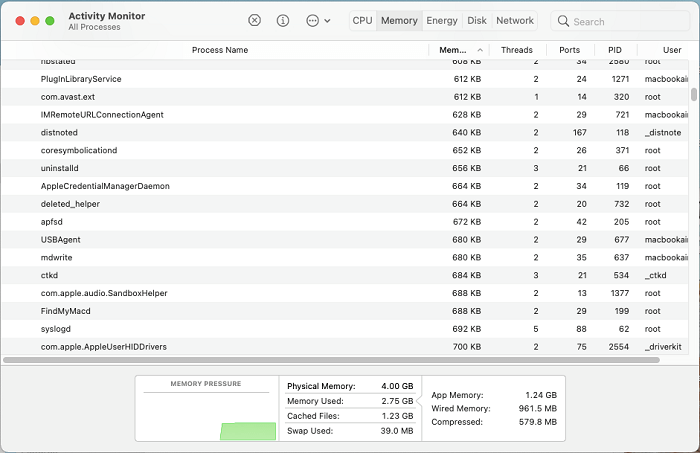Screen dimensions: 700x453
Task: Click the search magnifier icon
Action: [x=563, y=21]
